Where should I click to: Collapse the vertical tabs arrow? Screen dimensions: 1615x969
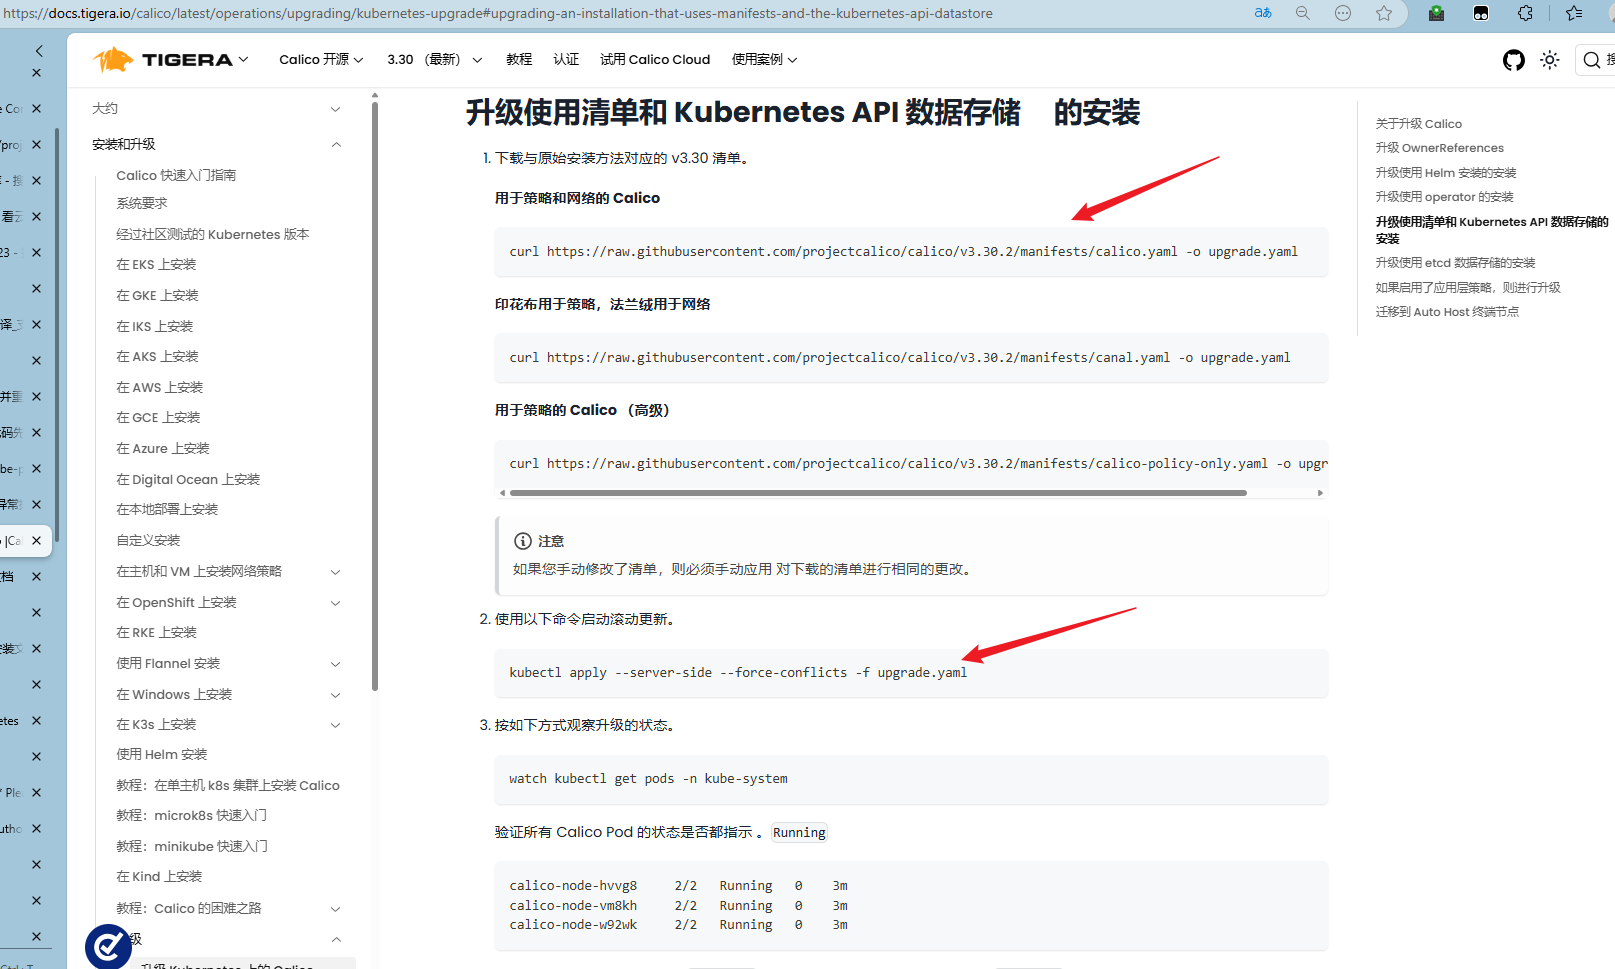(x=38, y=50)
